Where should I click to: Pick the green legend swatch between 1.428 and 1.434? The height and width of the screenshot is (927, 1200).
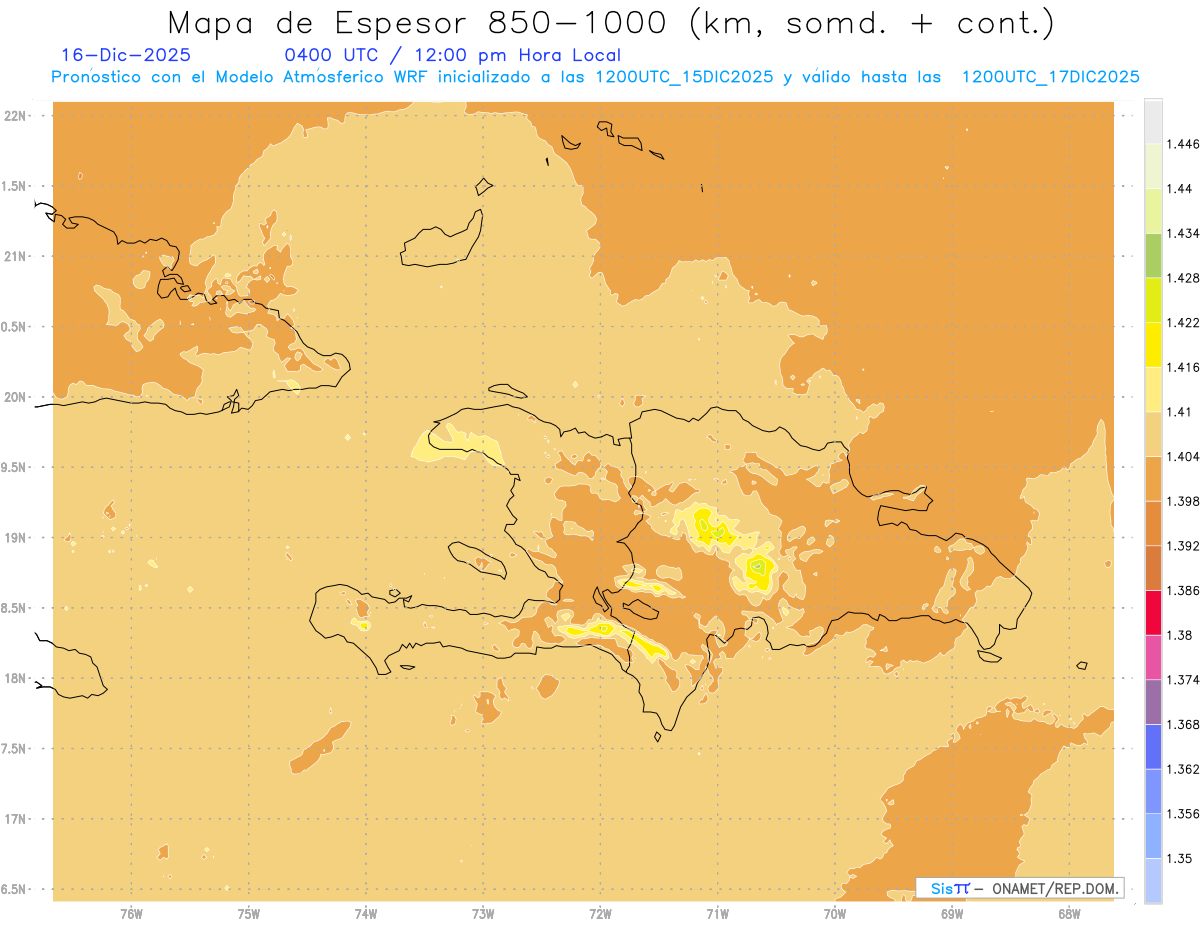click(1153, 255)
